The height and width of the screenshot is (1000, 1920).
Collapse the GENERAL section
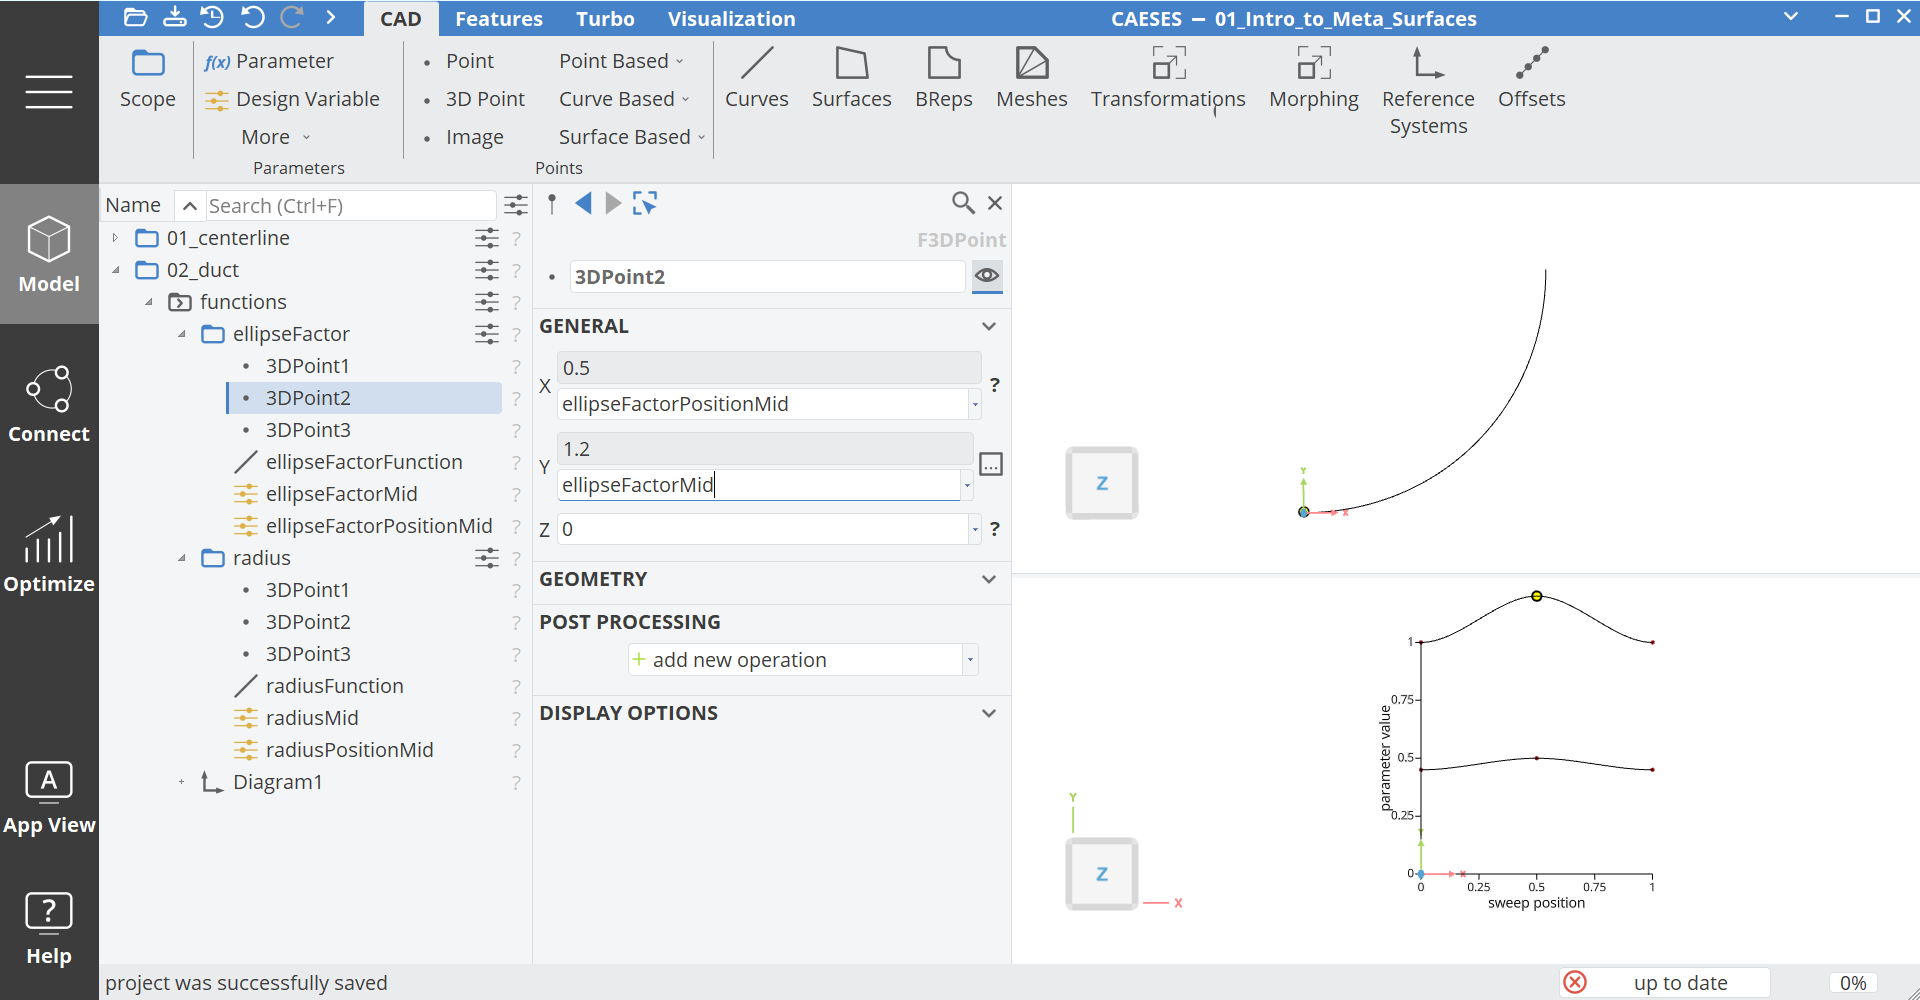988,327
